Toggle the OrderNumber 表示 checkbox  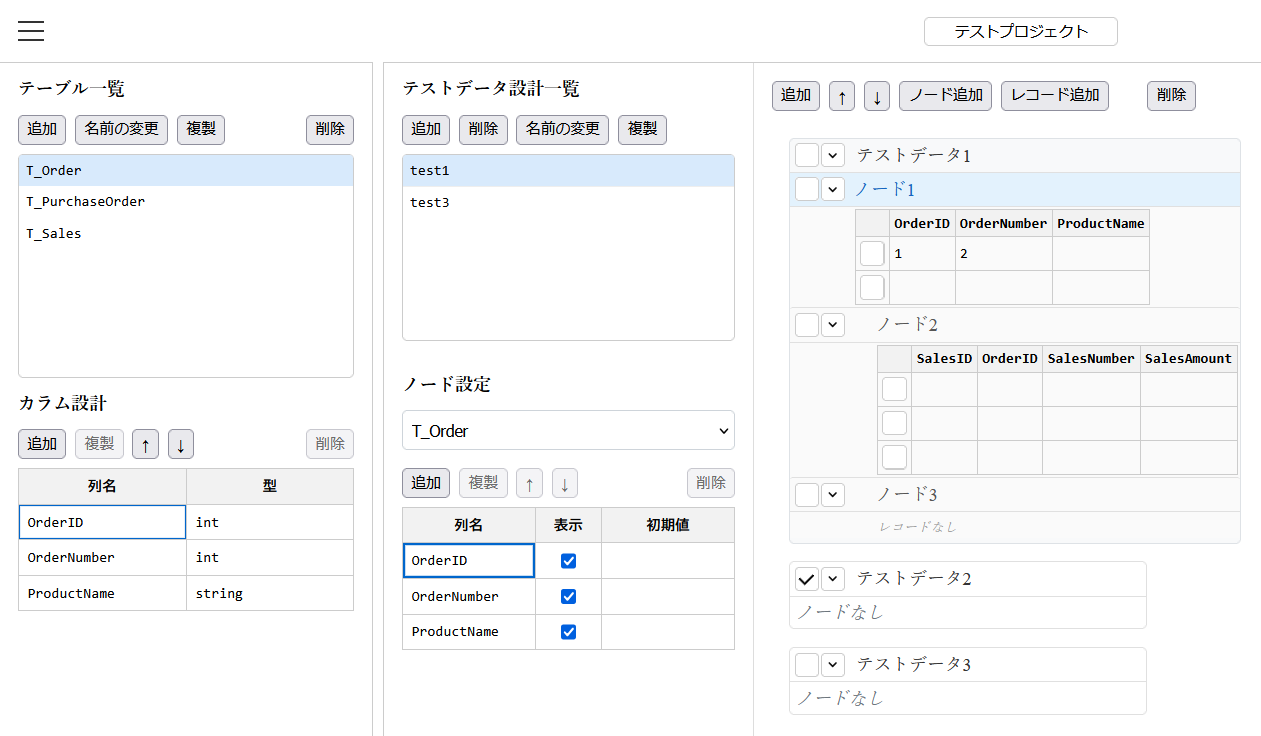click(569, 597)
